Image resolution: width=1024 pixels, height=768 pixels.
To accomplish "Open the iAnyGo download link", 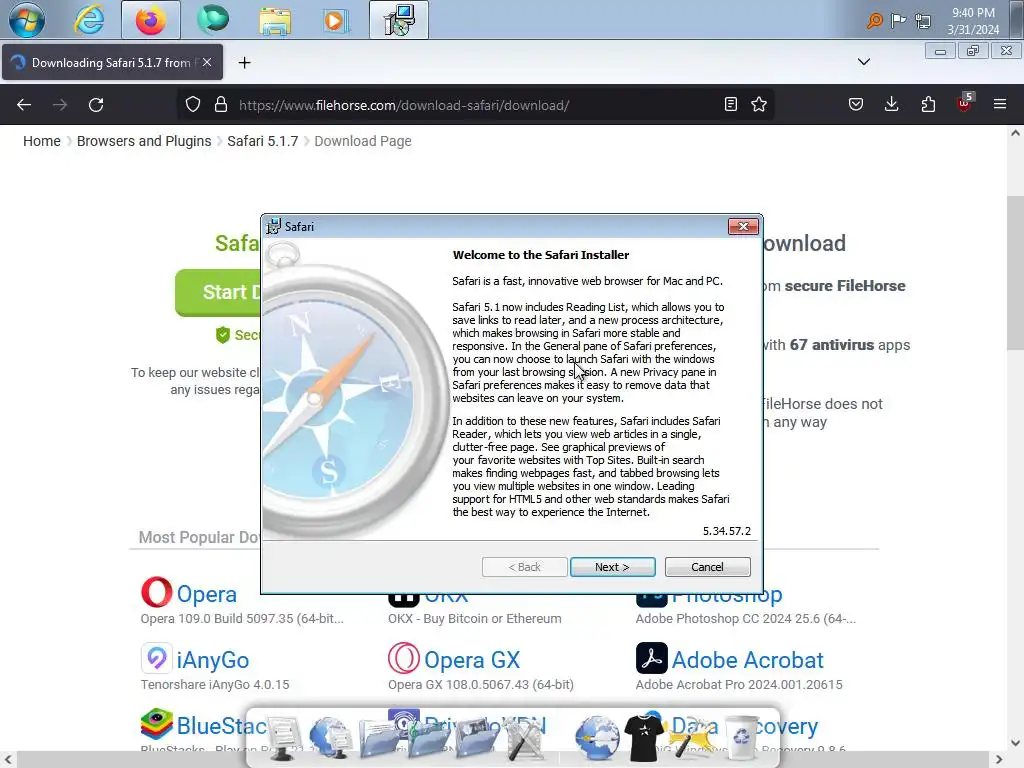I will pos(213,660).
